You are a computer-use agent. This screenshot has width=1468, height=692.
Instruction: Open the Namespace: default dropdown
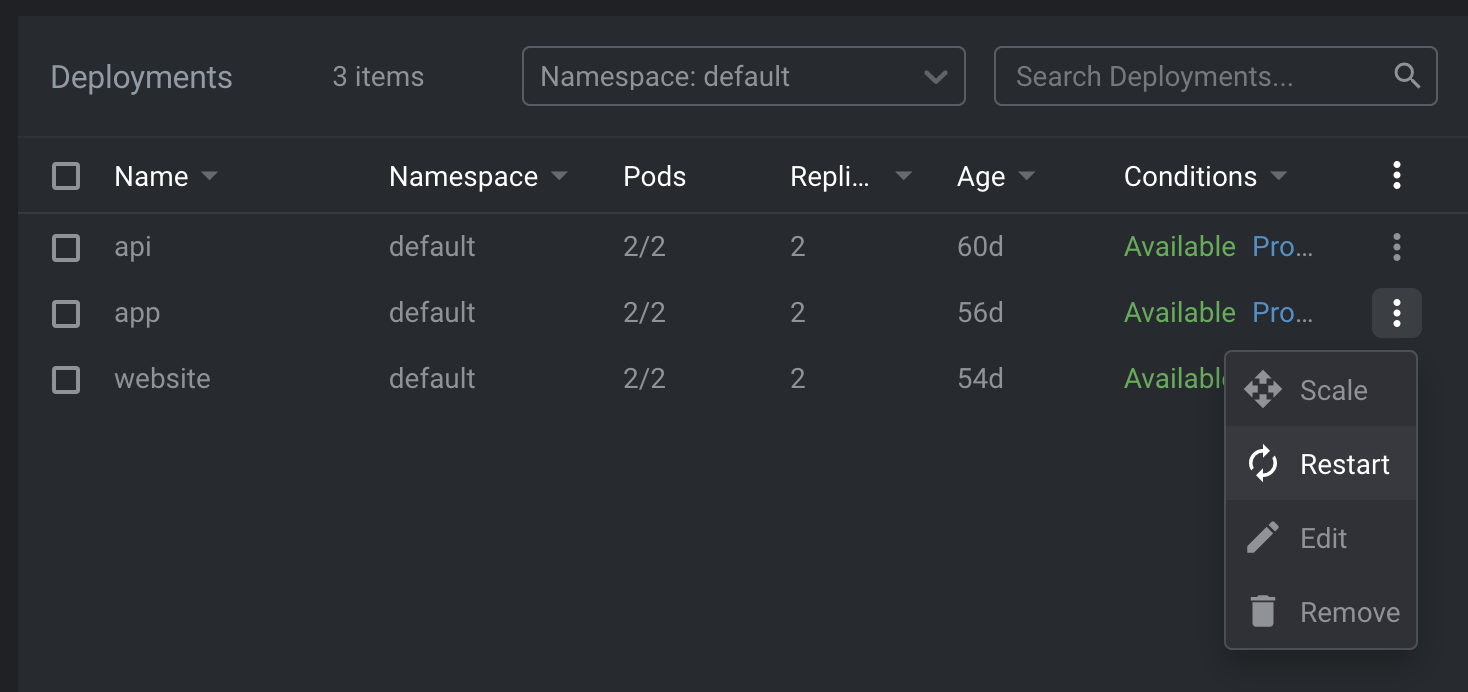tap(744, 76)
